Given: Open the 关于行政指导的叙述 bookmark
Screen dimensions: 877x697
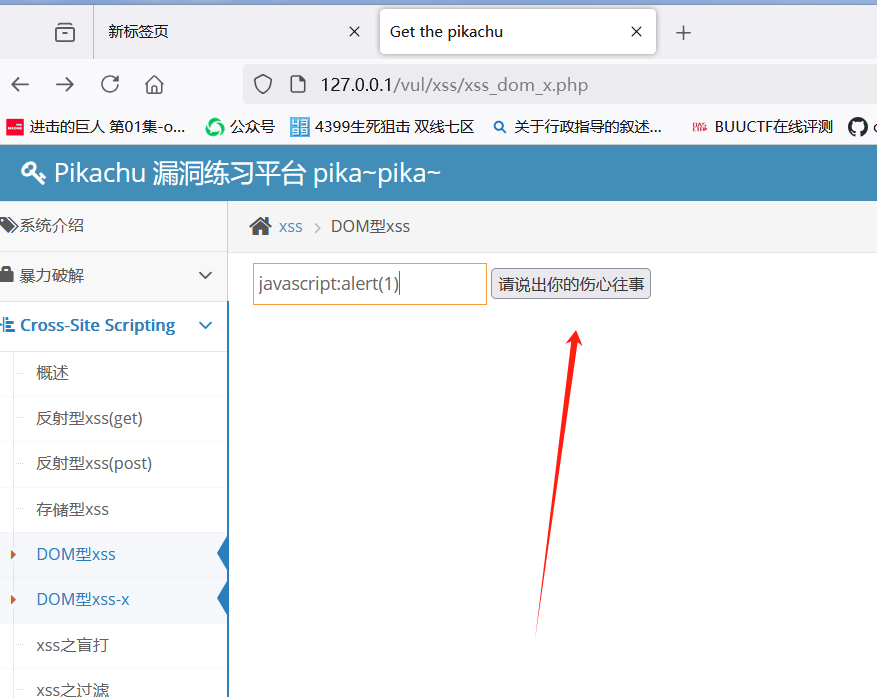Looking at the screenshot, I should [x=578, y=127].
